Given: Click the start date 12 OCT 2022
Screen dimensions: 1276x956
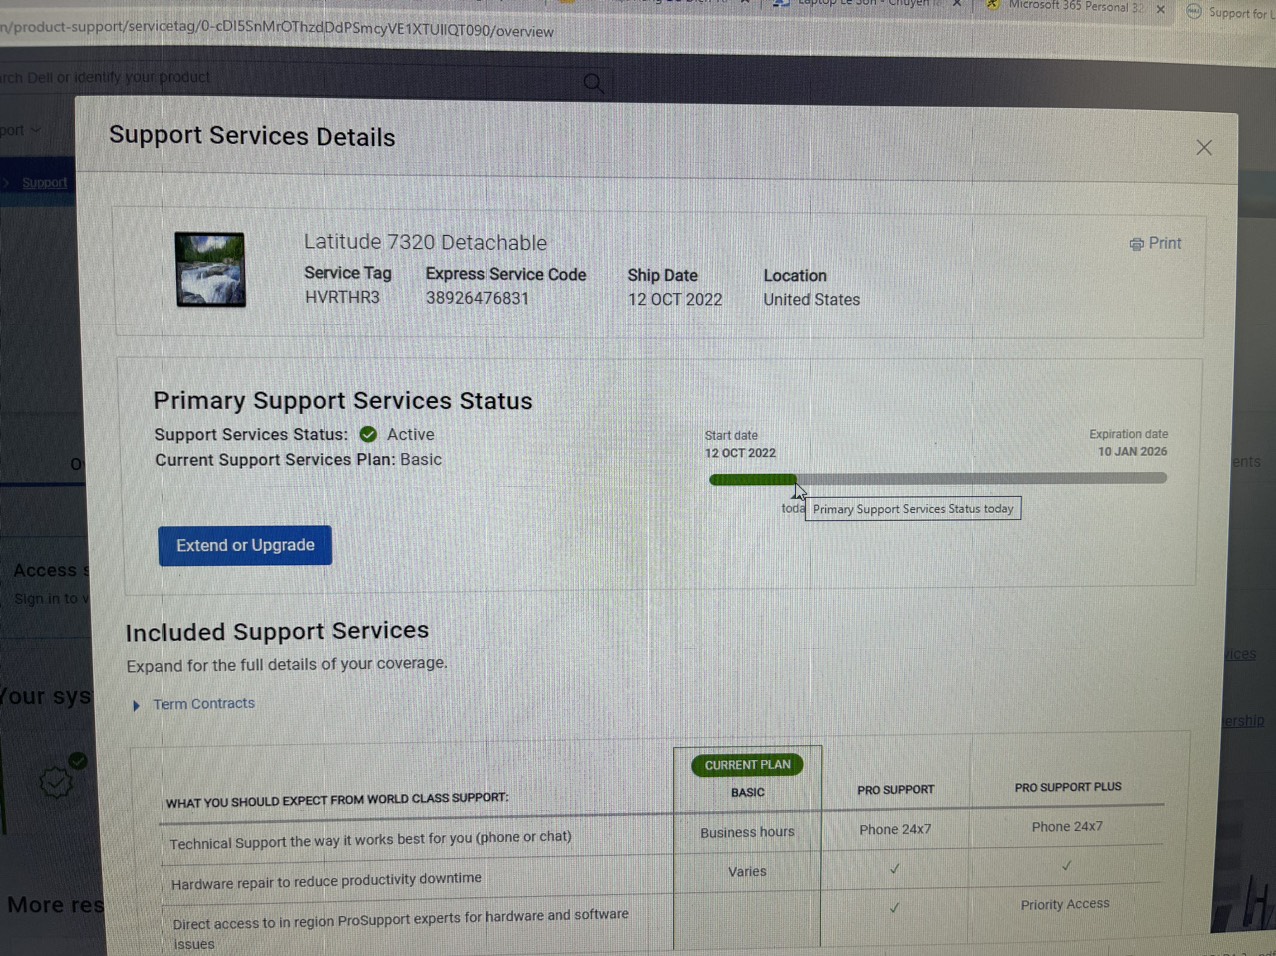Looking at the screenshot, I should pos(740,453).
